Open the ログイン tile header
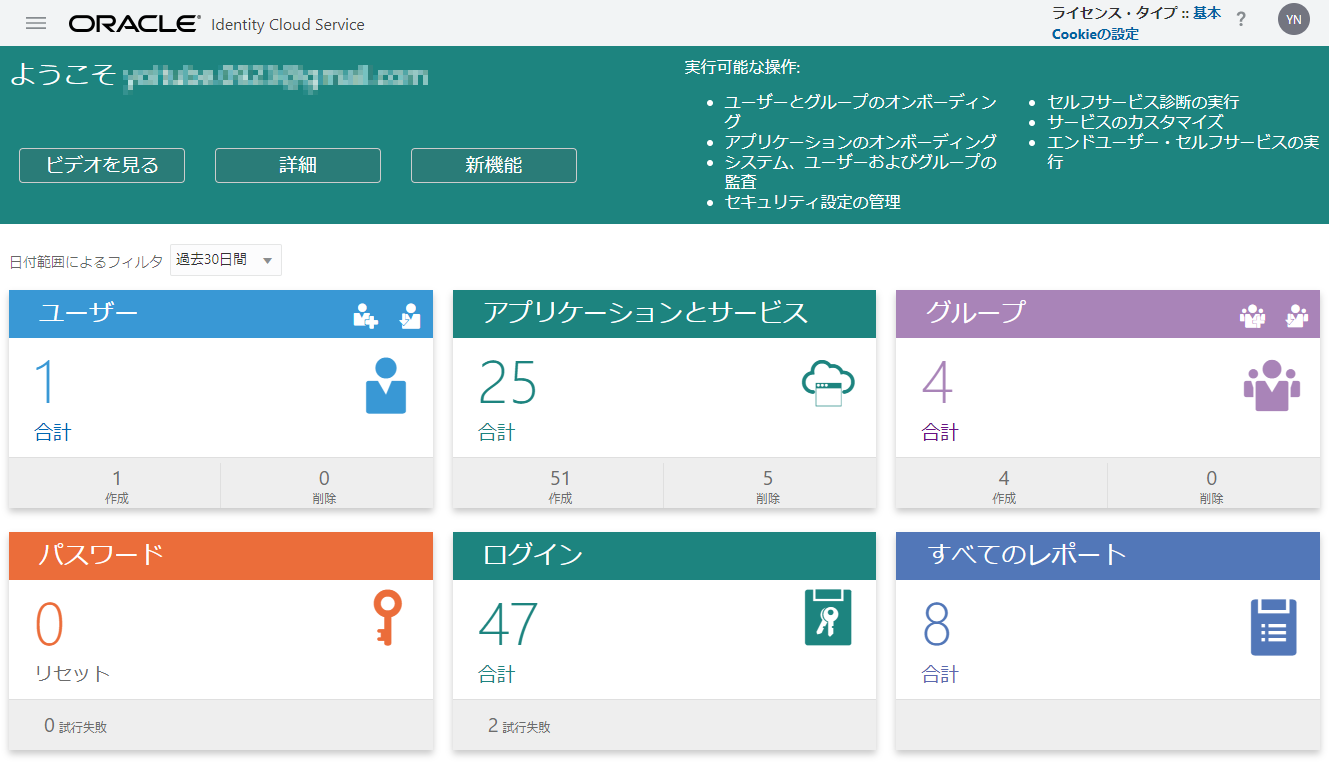Image resolution: width=1329 pixels, height=762 pixels. coord(664,555)
